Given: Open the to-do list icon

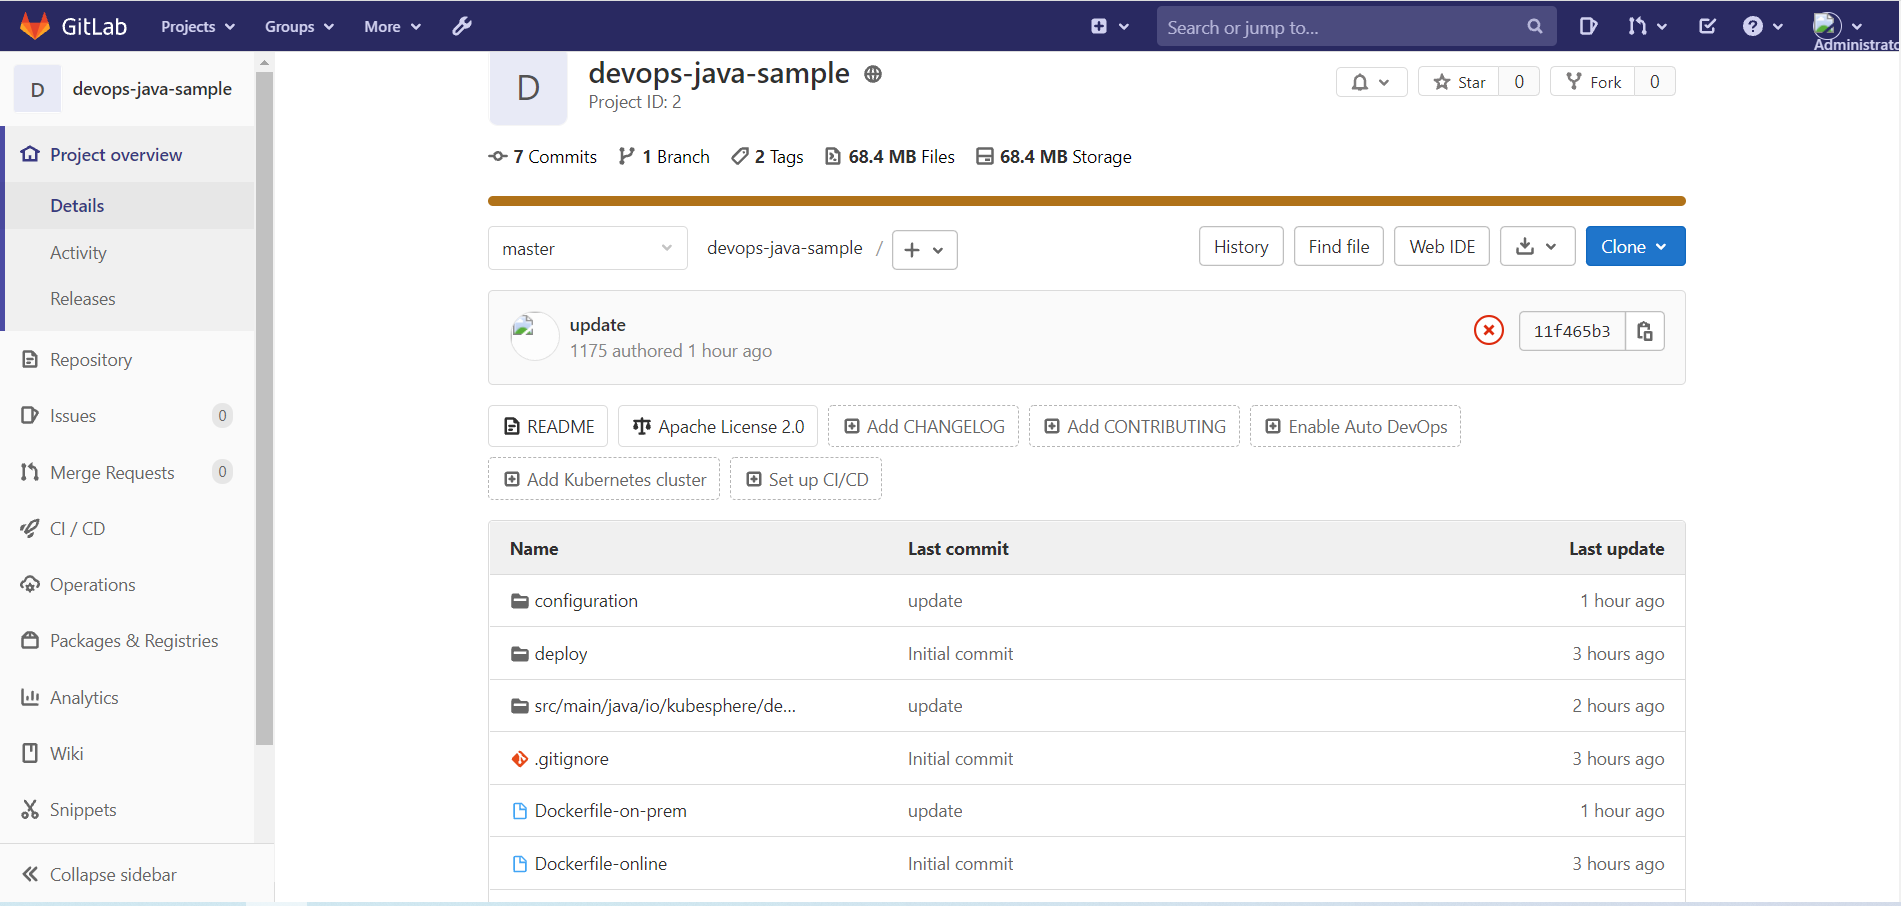Looking at the screenshot, I should click(1708, 27).
